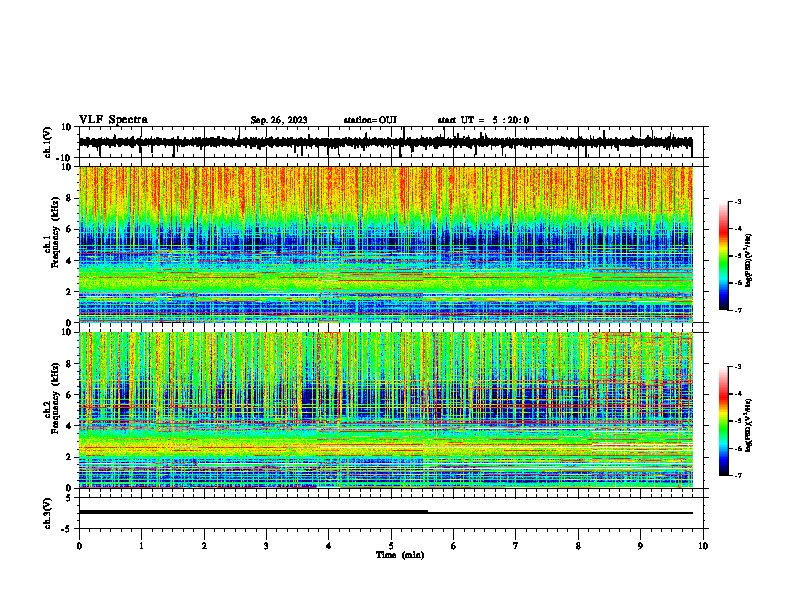Click the time-axis tick label "10" below ch.3
792x612 pixels.
point(703,546)
